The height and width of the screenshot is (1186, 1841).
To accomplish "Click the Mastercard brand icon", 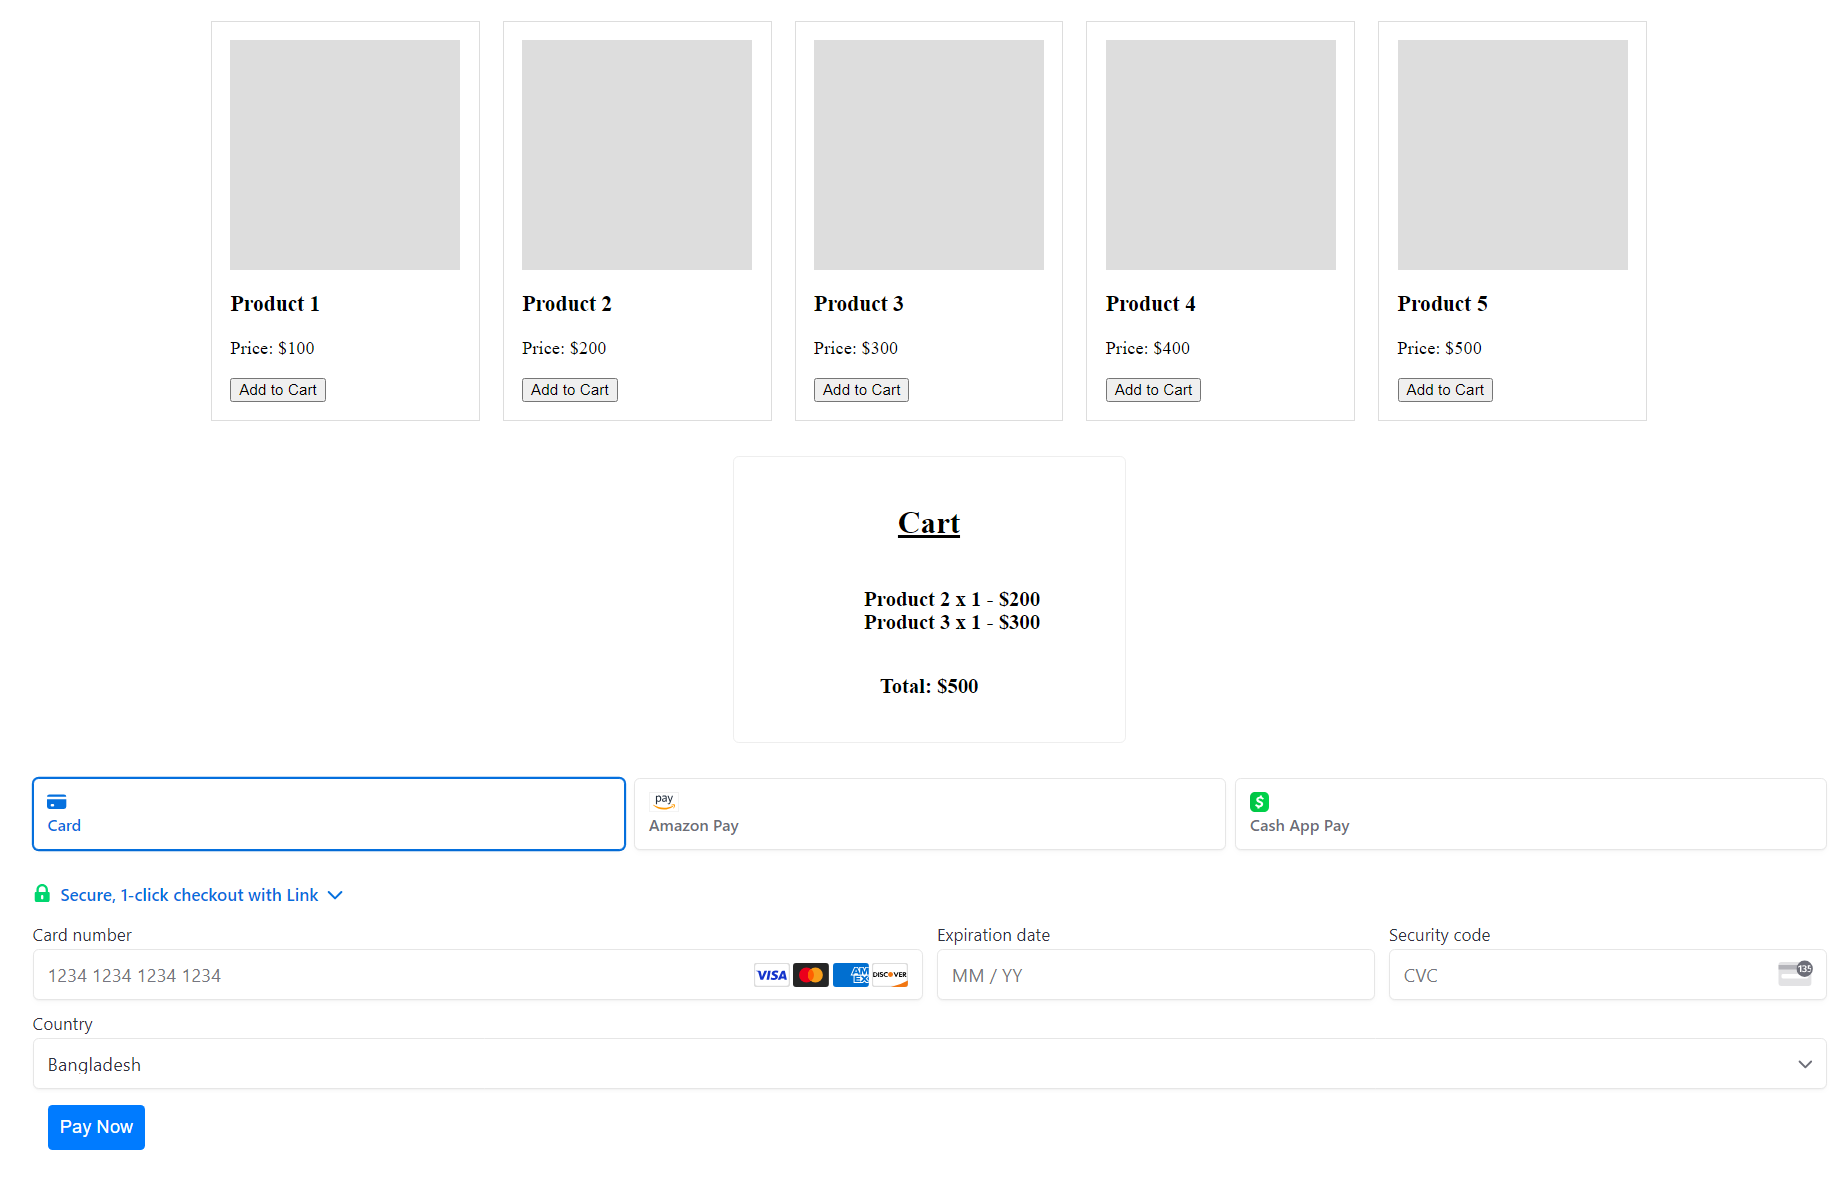I will [811, 975].
